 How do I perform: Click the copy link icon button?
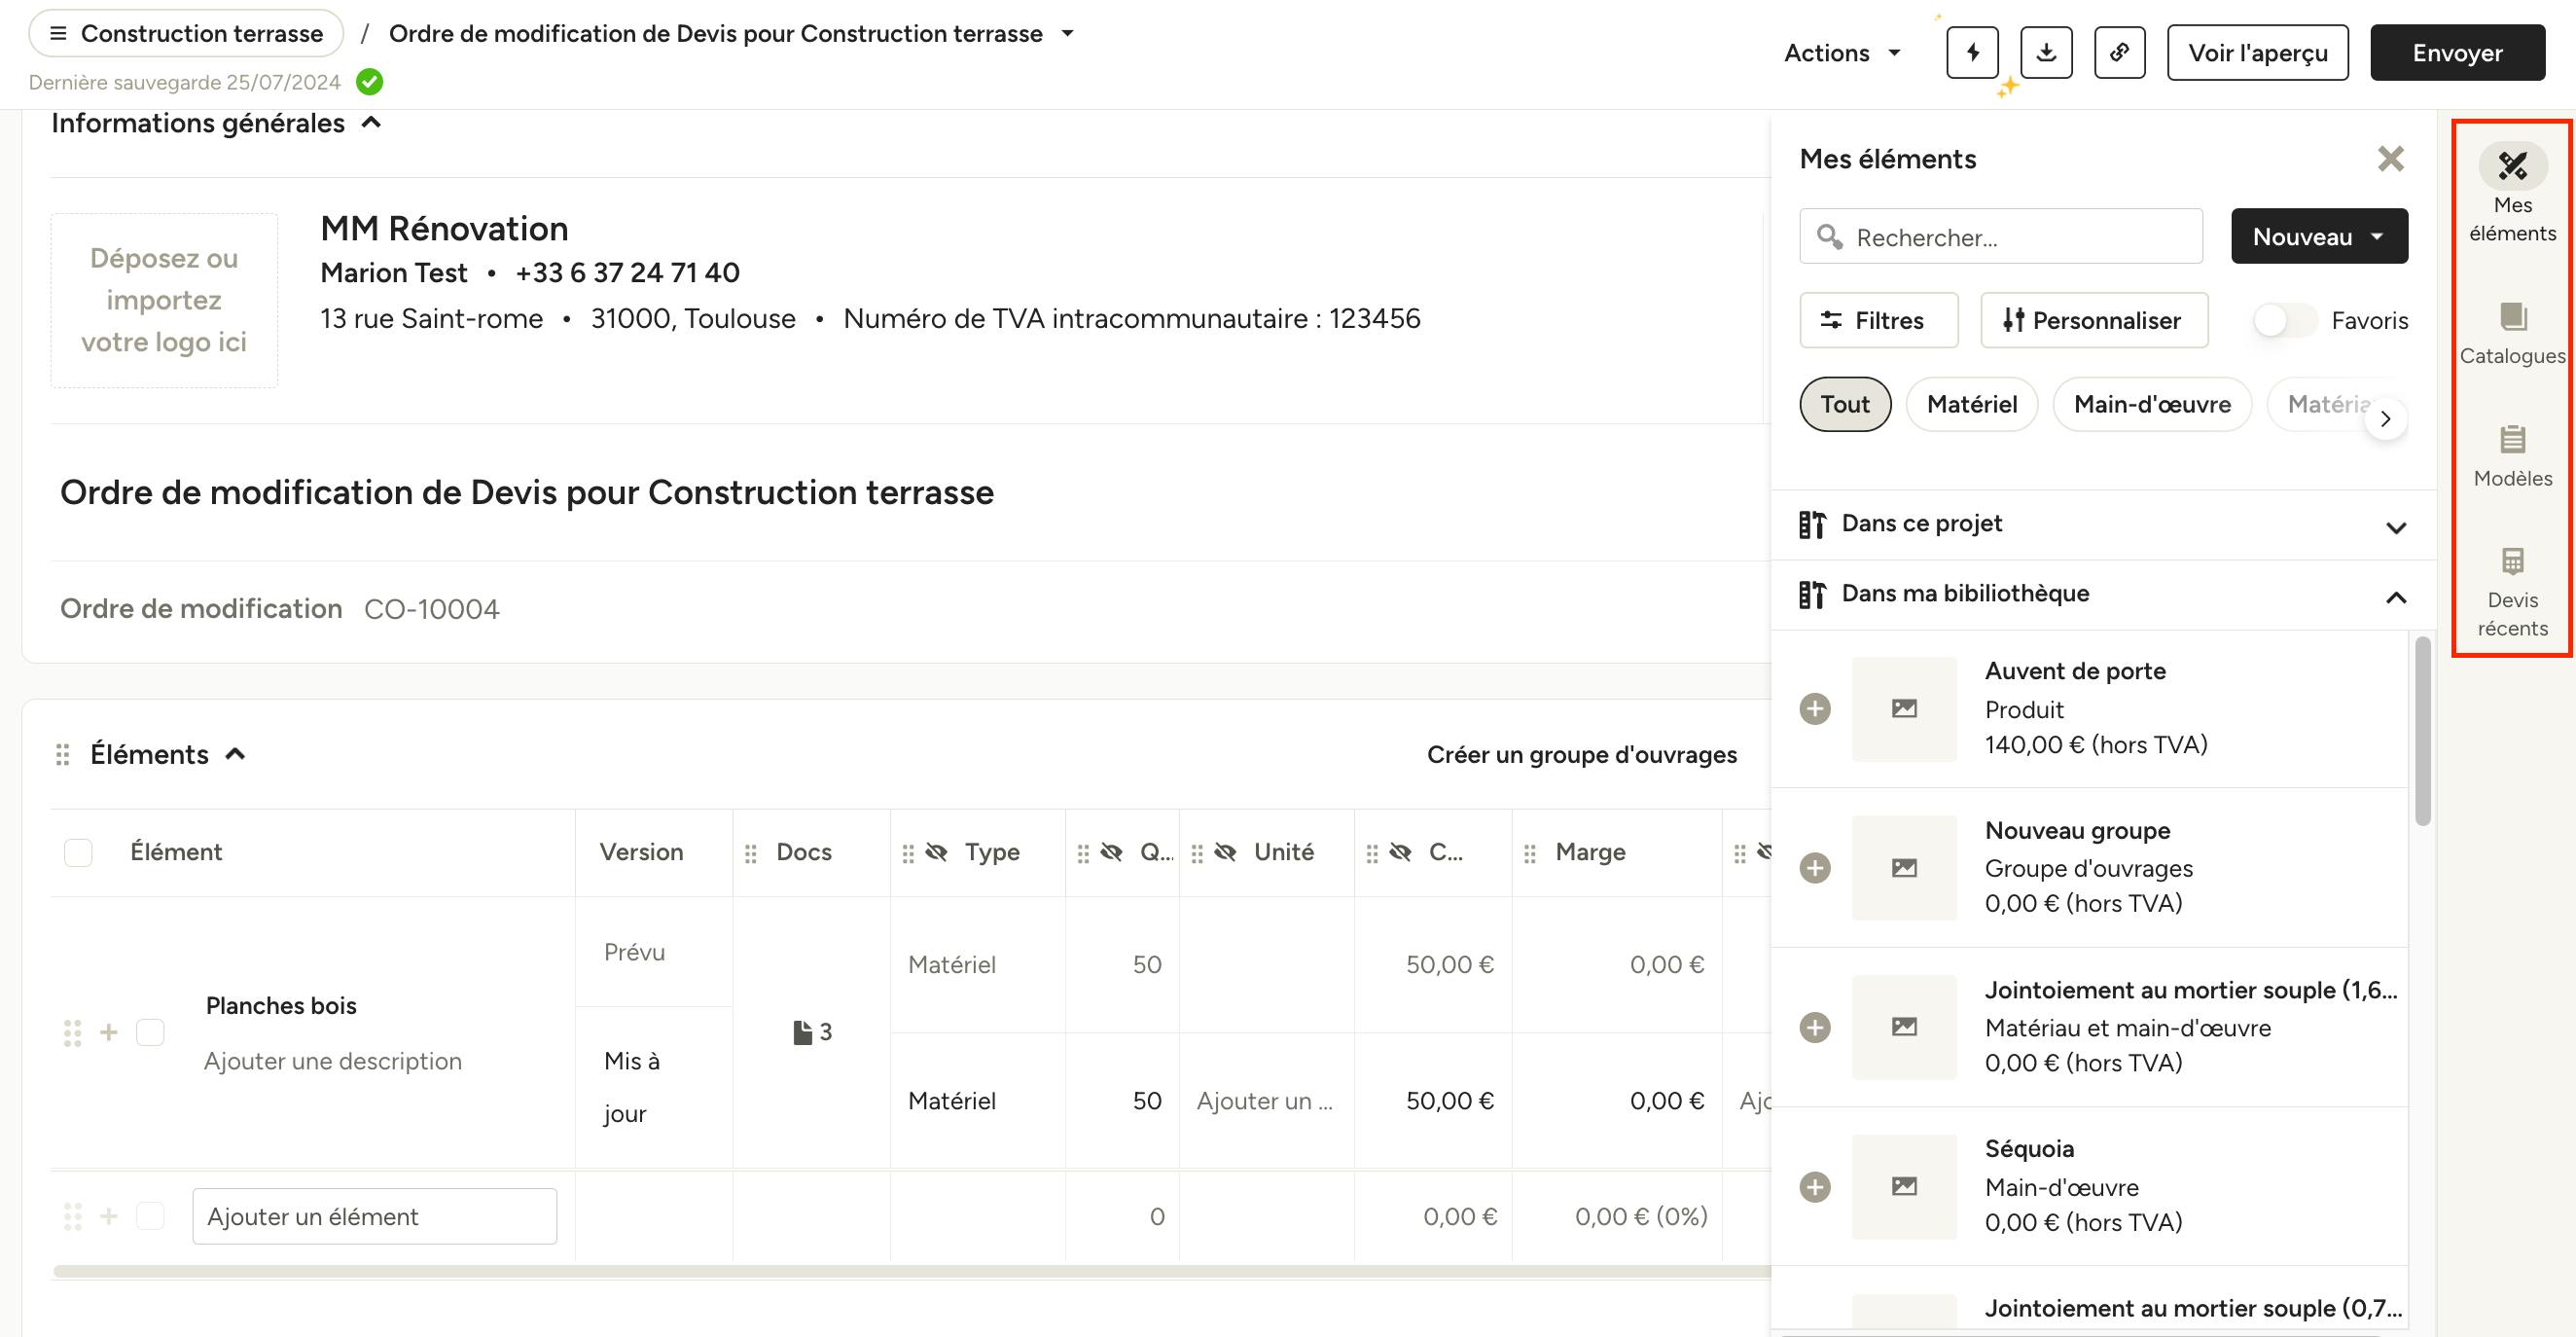click(x=2119, y=53)
